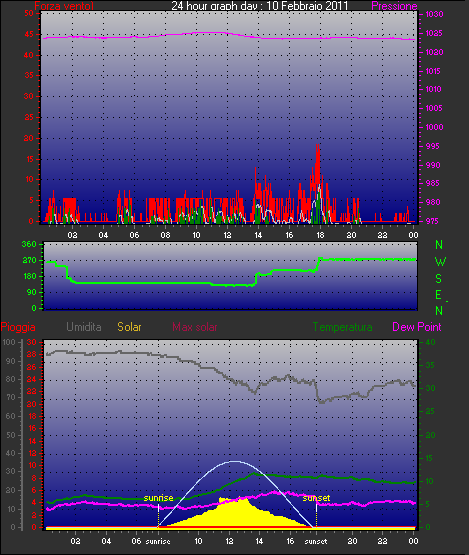Select the Temperatura legend label
The image size is (469, 555).
tap(342, 327)
